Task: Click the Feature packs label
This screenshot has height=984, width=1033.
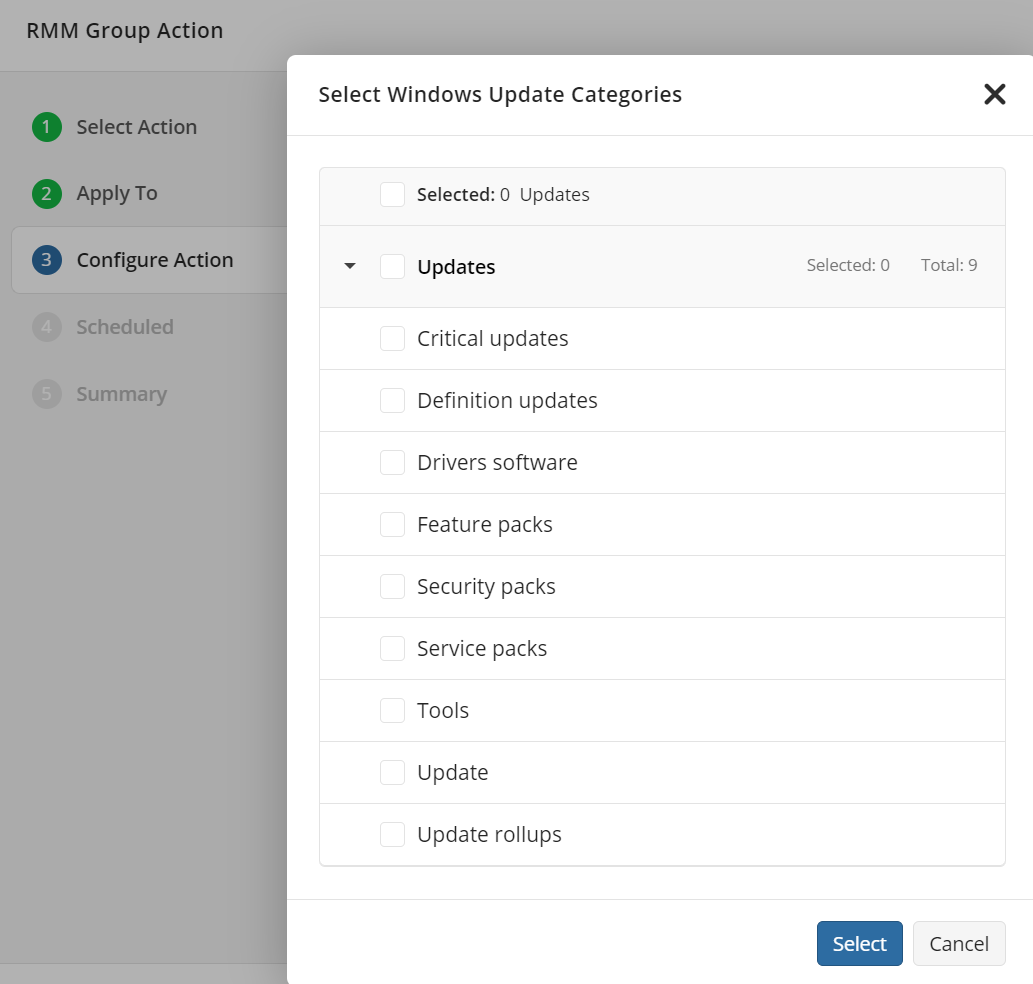Action: 485,525
